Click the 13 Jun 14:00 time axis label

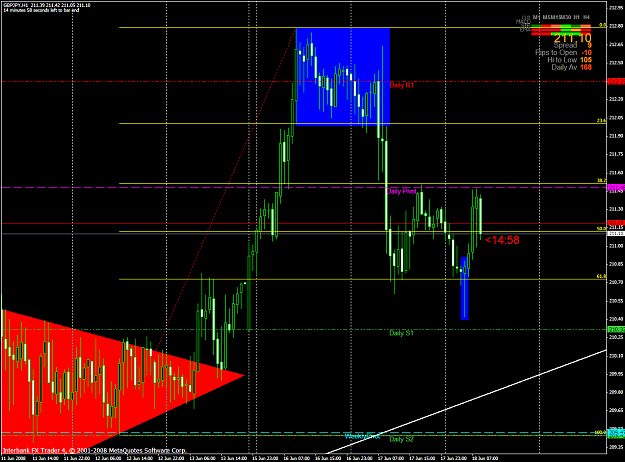(x=233, y=458)
